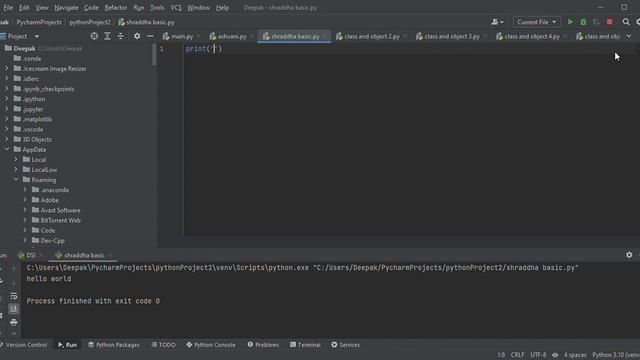
Task: Run the current file with the green play icon
Action: pyautogui.click(x=570, y=22)
